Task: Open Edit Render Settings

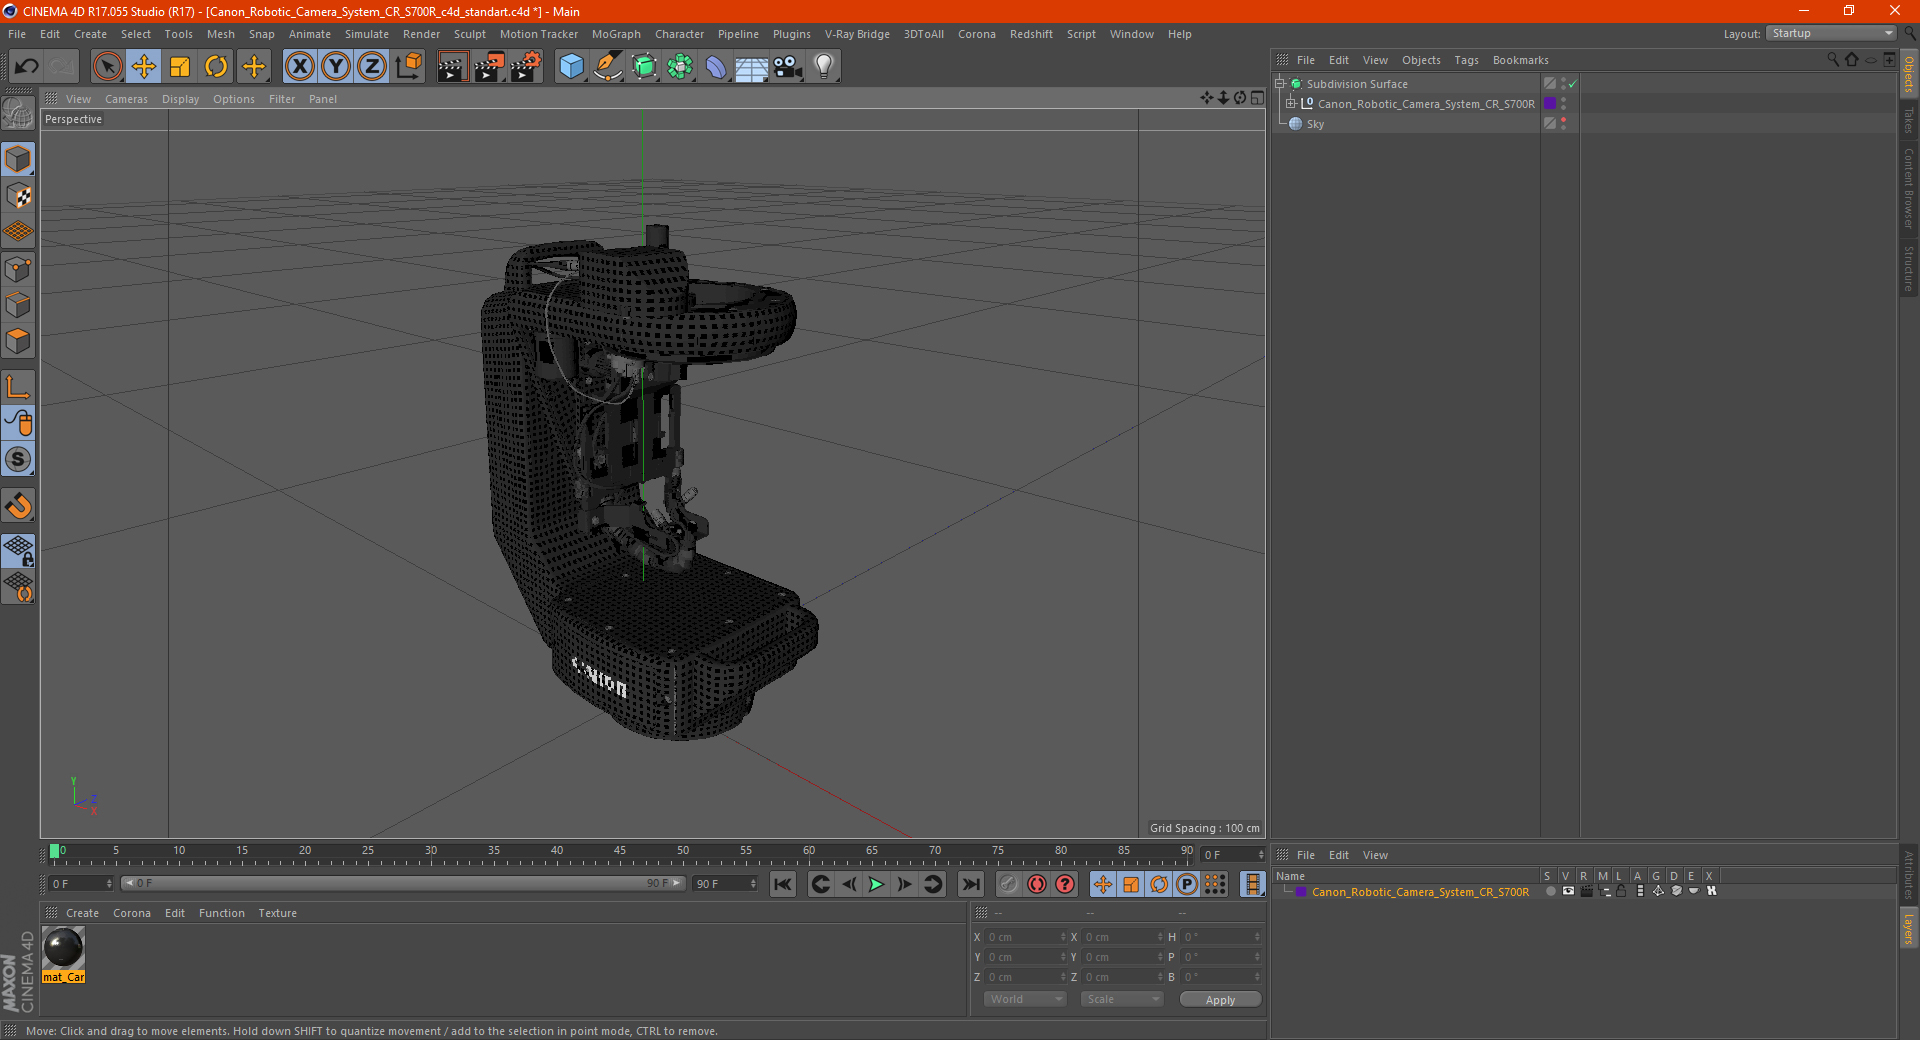Action: click(526, 67)
